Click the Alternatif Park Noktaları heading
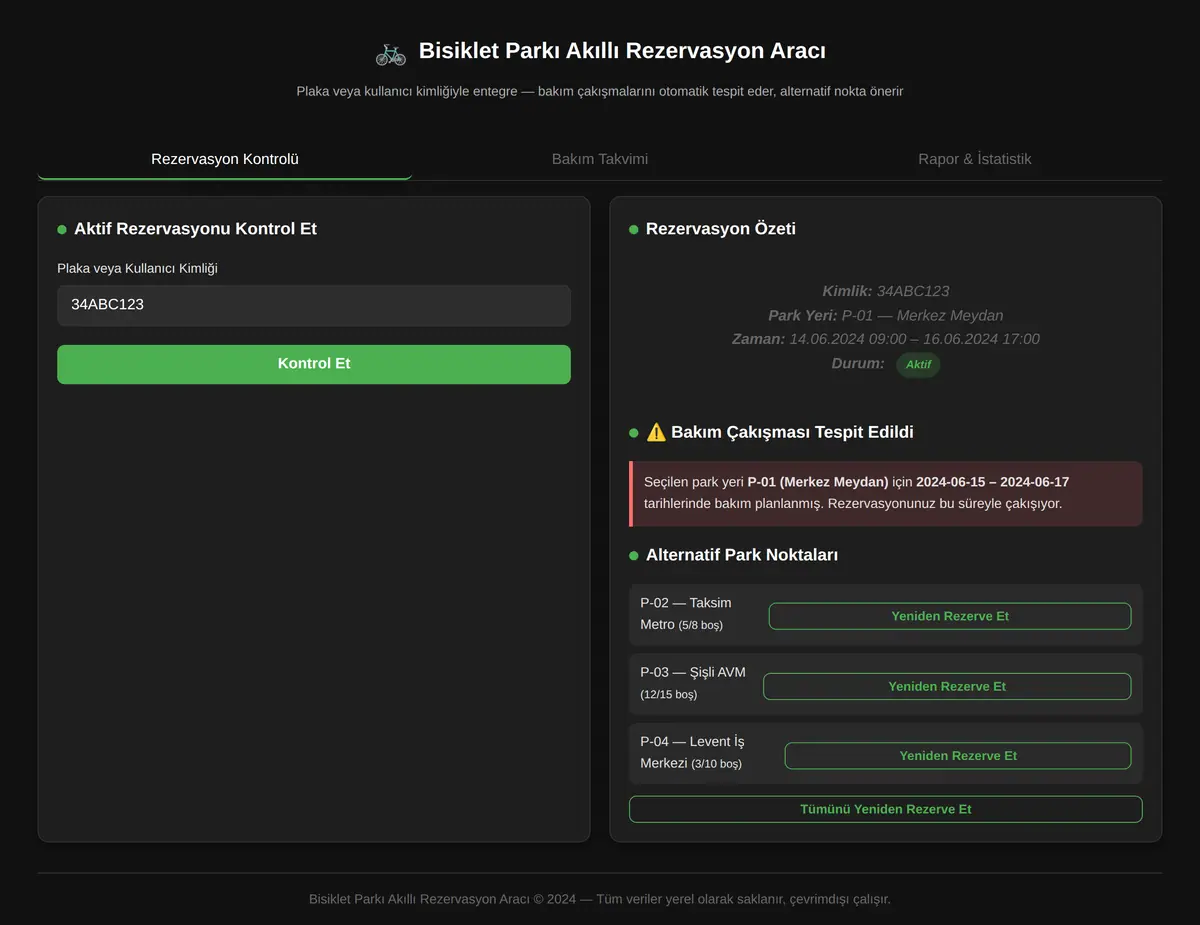The height and width of the screenshot is (925, 1200). point(742,555)
